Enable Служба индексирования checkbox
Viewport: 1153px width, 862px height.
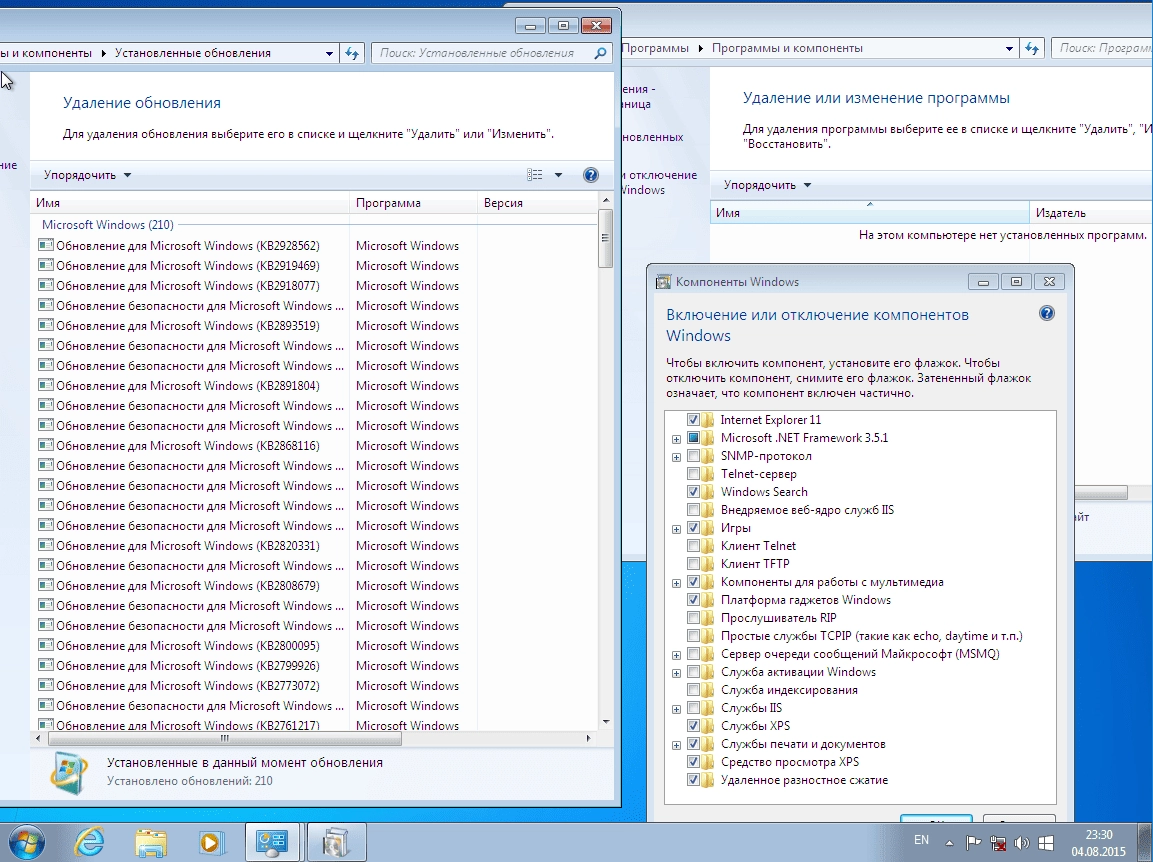pyautogui.click(x=693, y=690)
